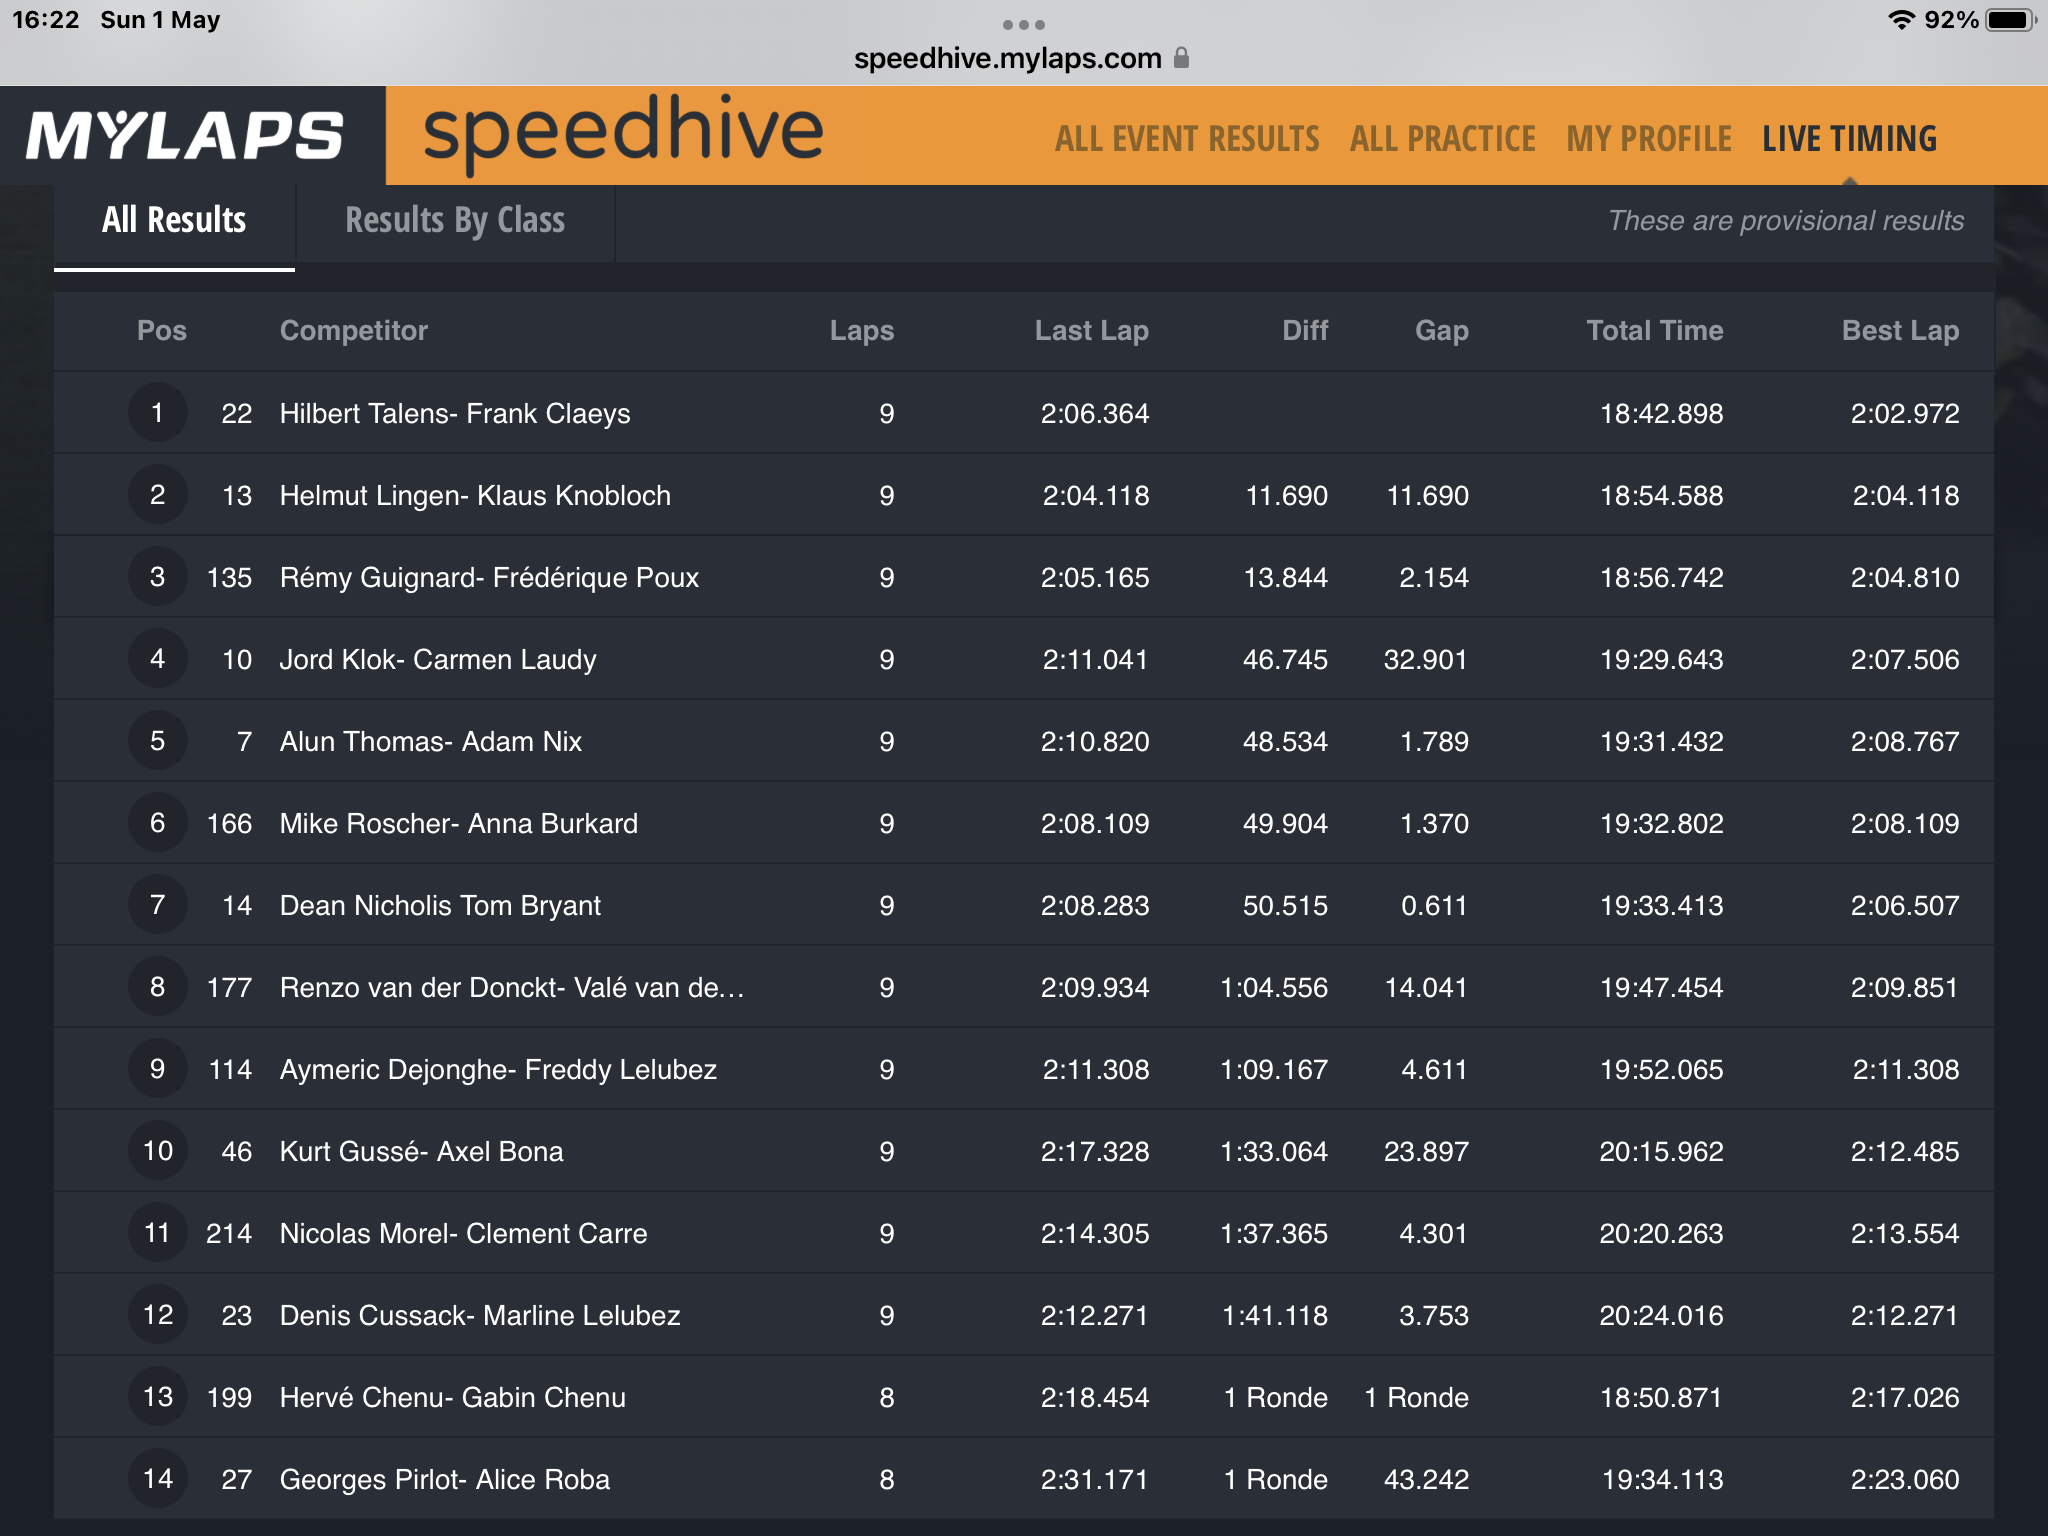Tap the battery status icon

(x=2011, y=20)
